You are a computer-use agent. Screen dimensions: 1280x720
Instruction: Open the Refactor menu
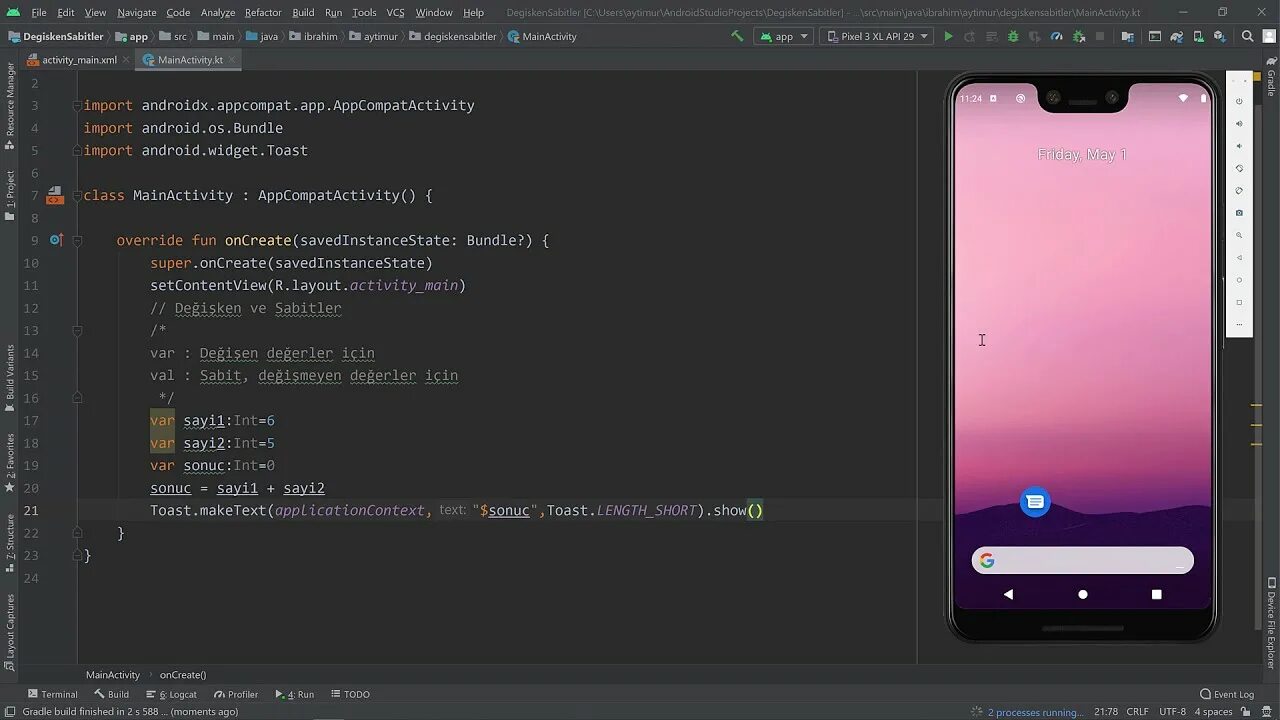click(x=262, y=13)
